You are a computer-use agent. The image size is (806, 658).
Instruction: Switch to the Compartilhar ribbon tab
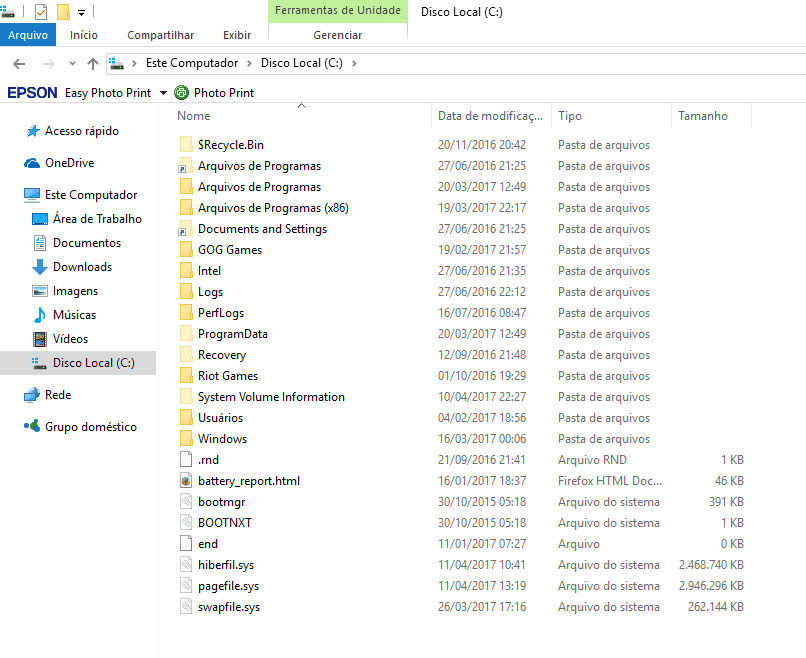pyautogui.click(x=160, y=35)
